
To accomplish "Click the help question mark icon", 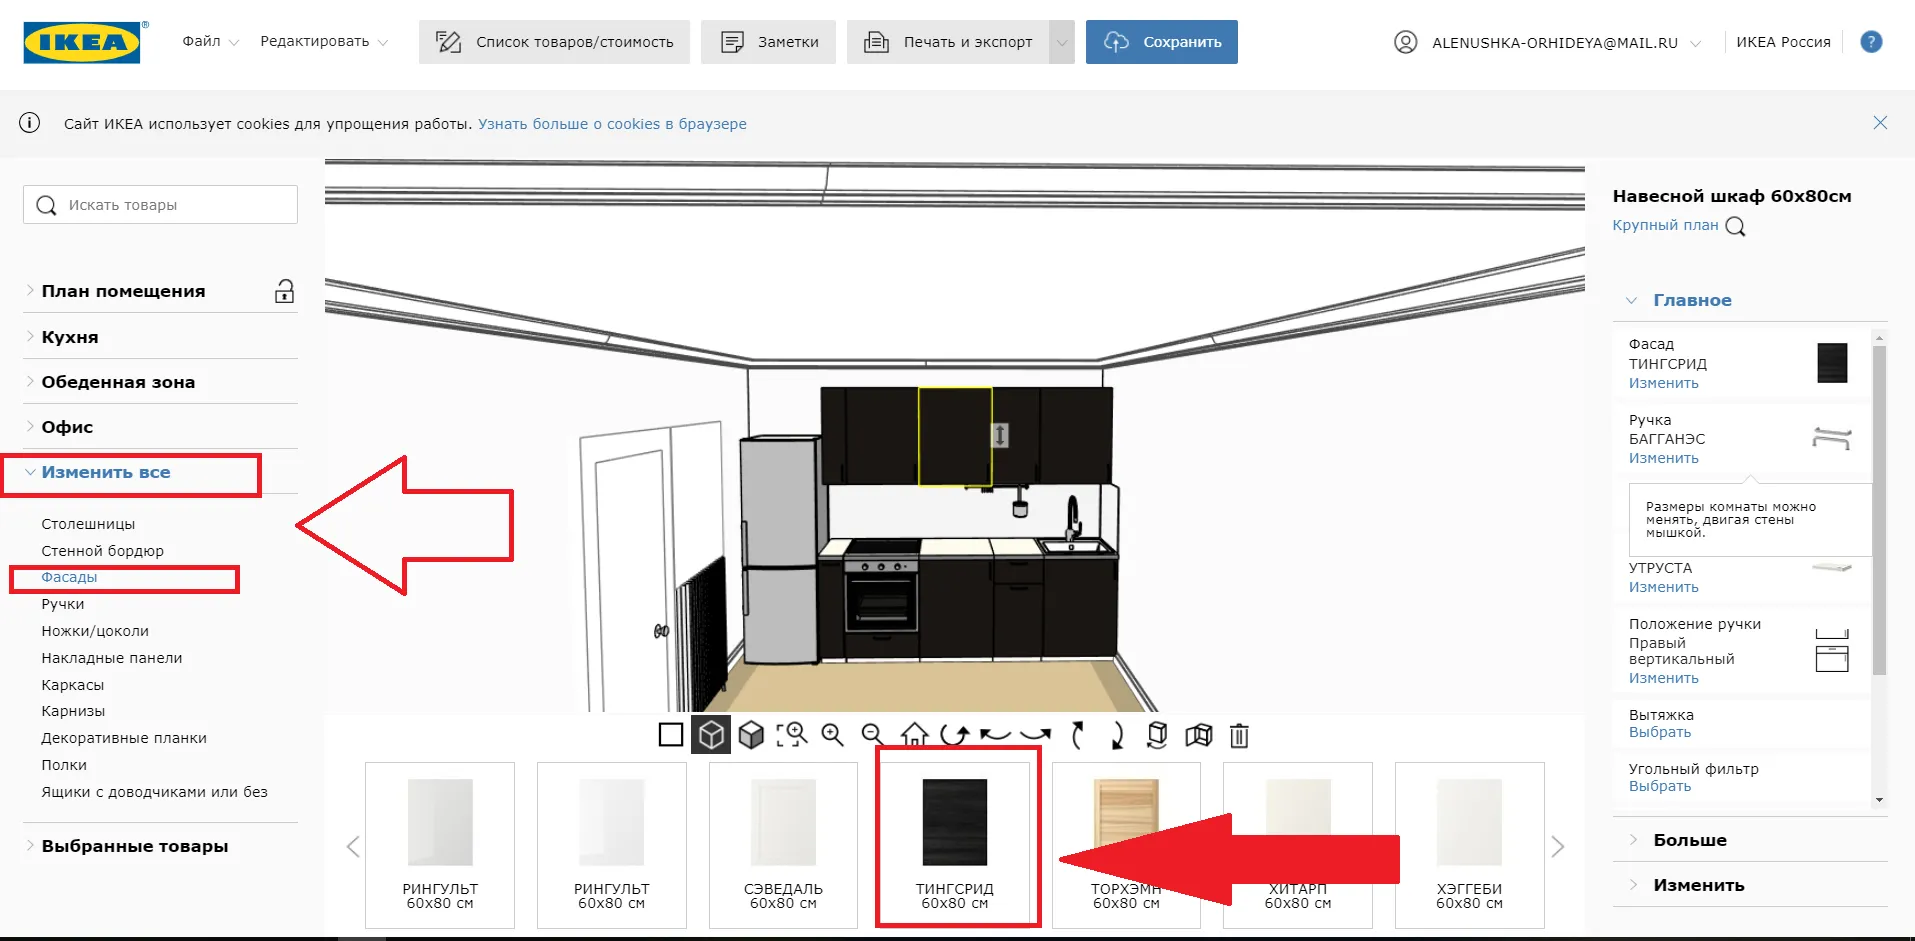I will click(x=1871, y=42).
